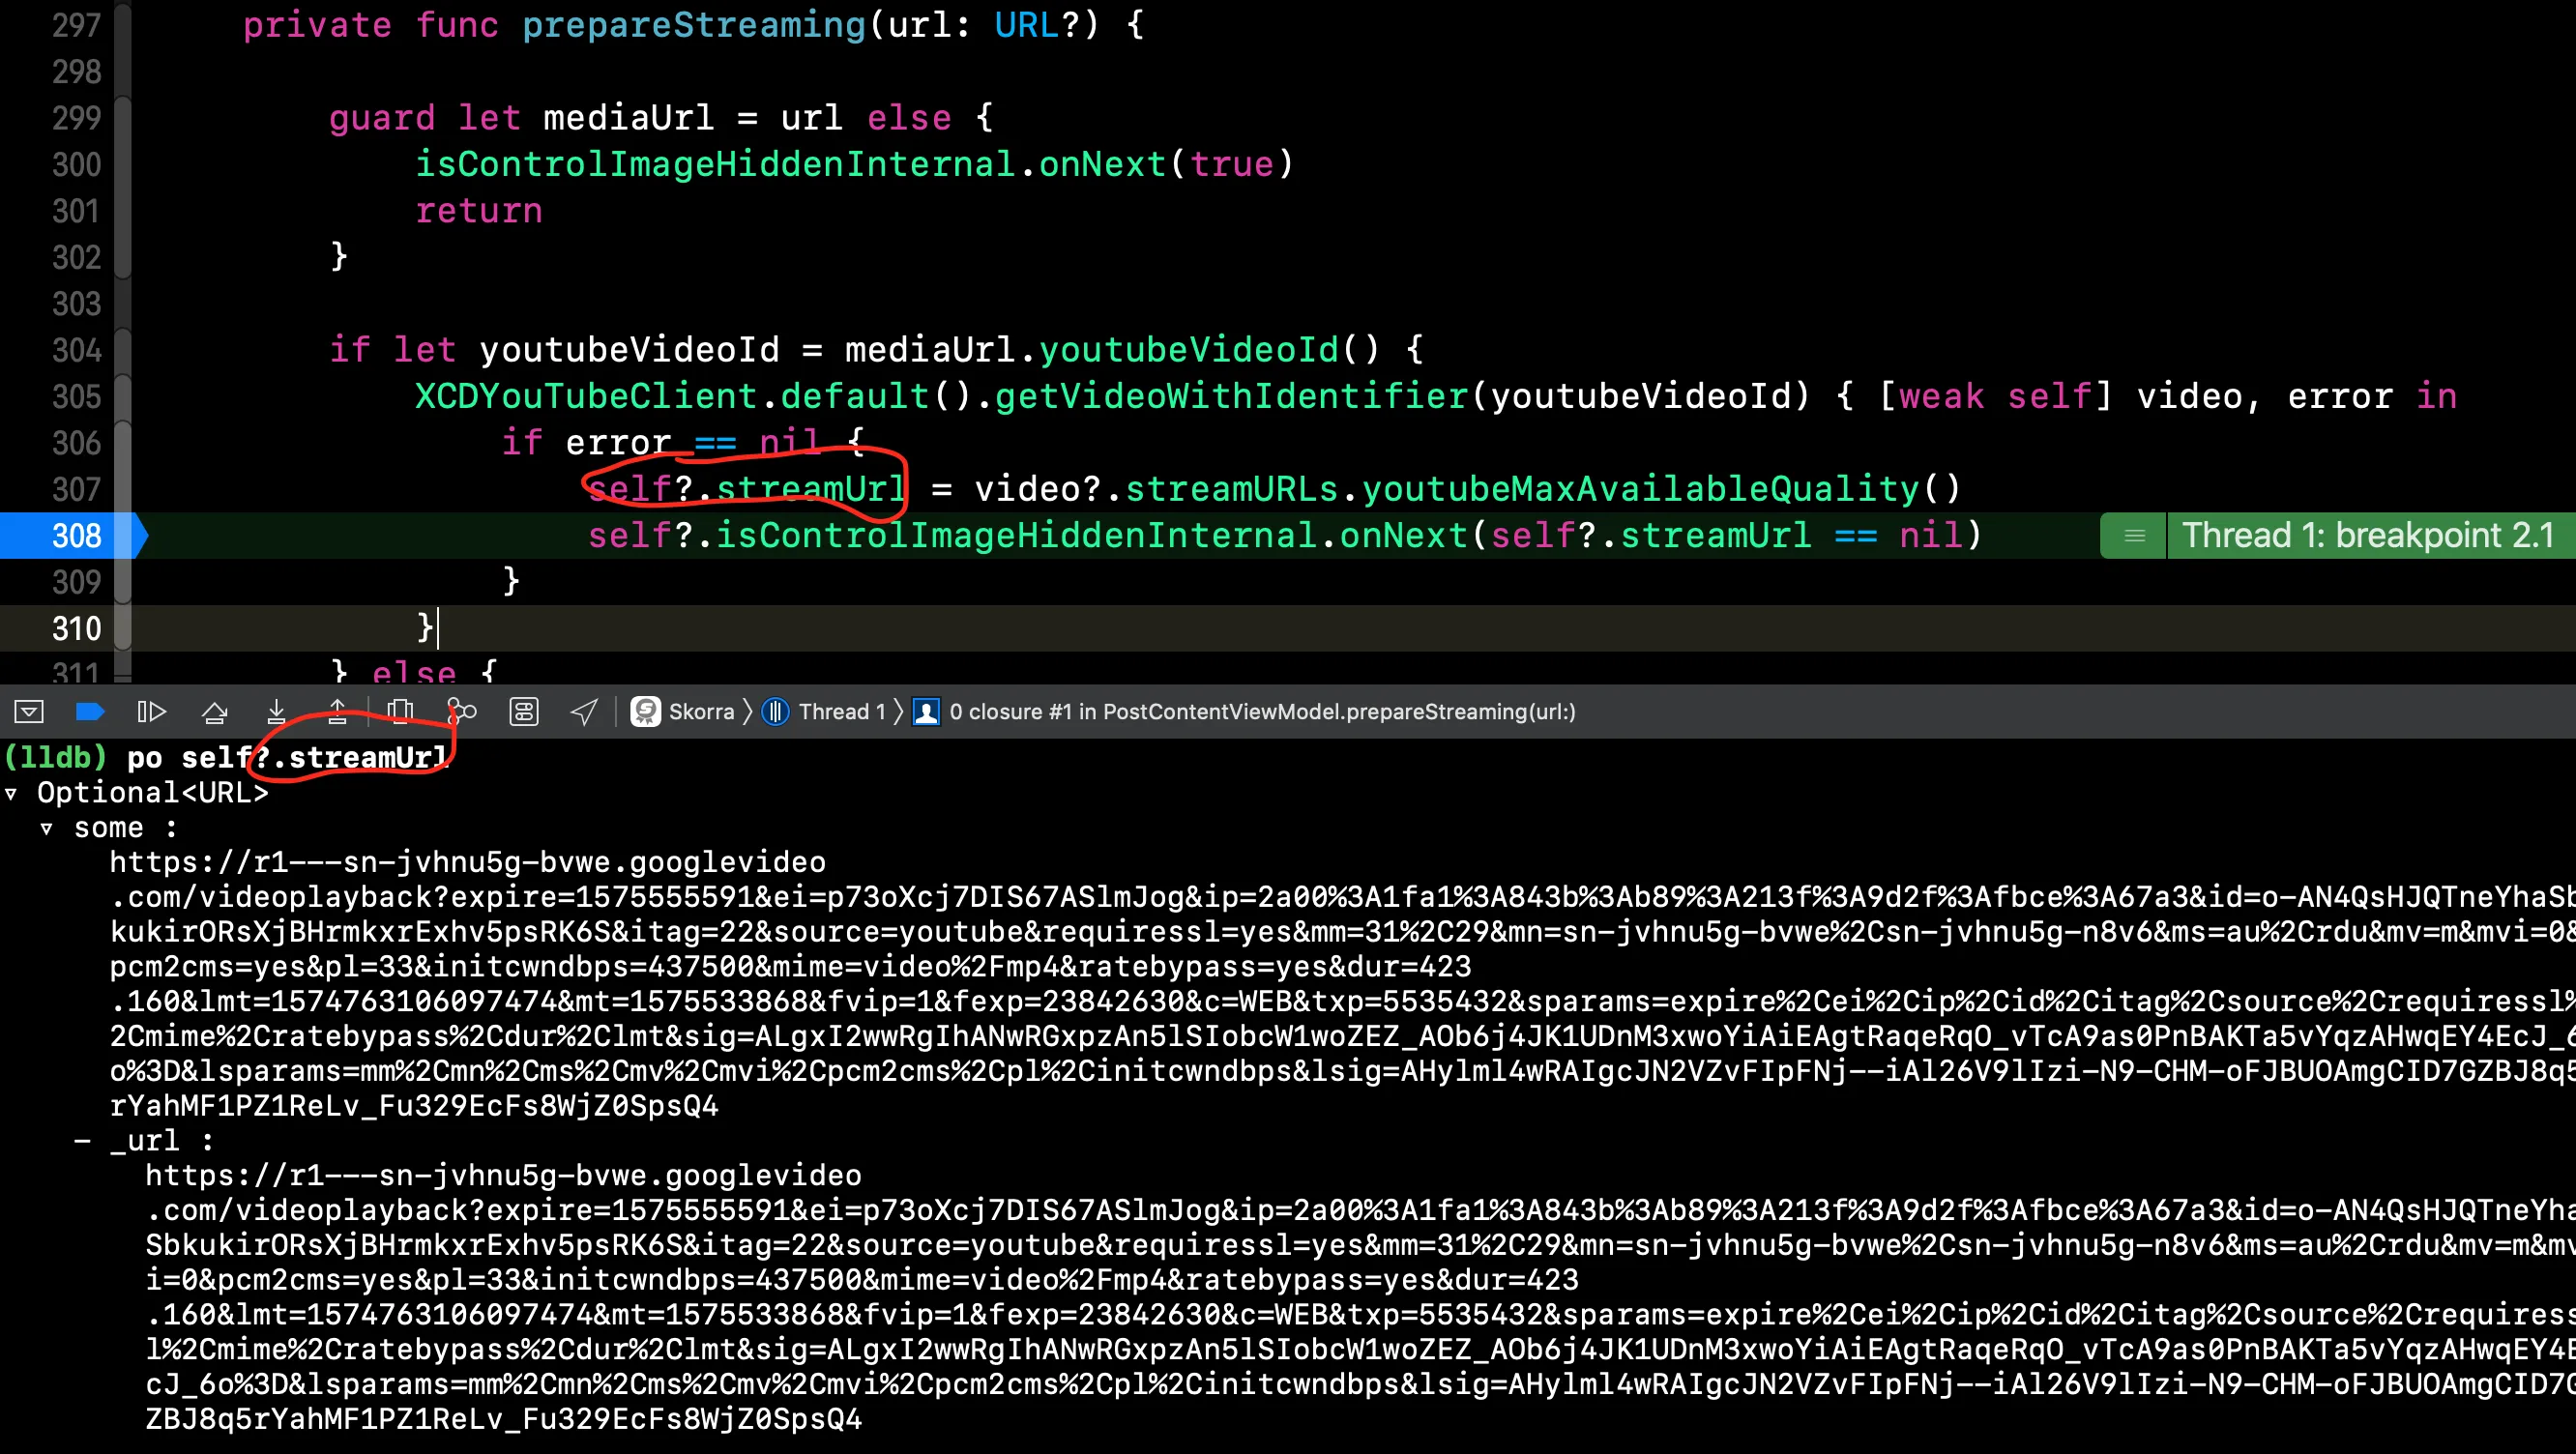Viewport: 2576px width, 1454px height.
Task: Open Environment Overrides
Action: [x=524, y=712]
